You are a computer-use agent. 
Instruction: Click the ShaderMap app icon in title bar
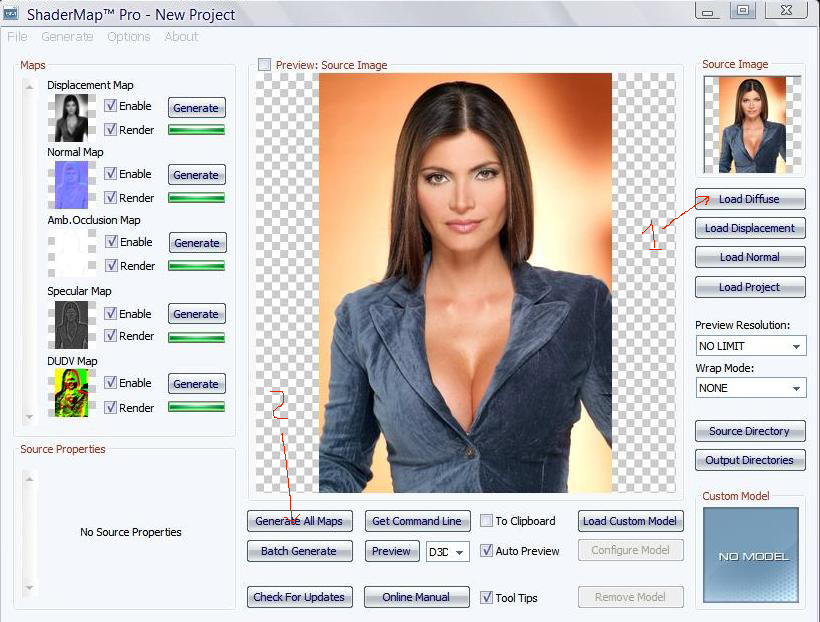[x=12, y=13]
